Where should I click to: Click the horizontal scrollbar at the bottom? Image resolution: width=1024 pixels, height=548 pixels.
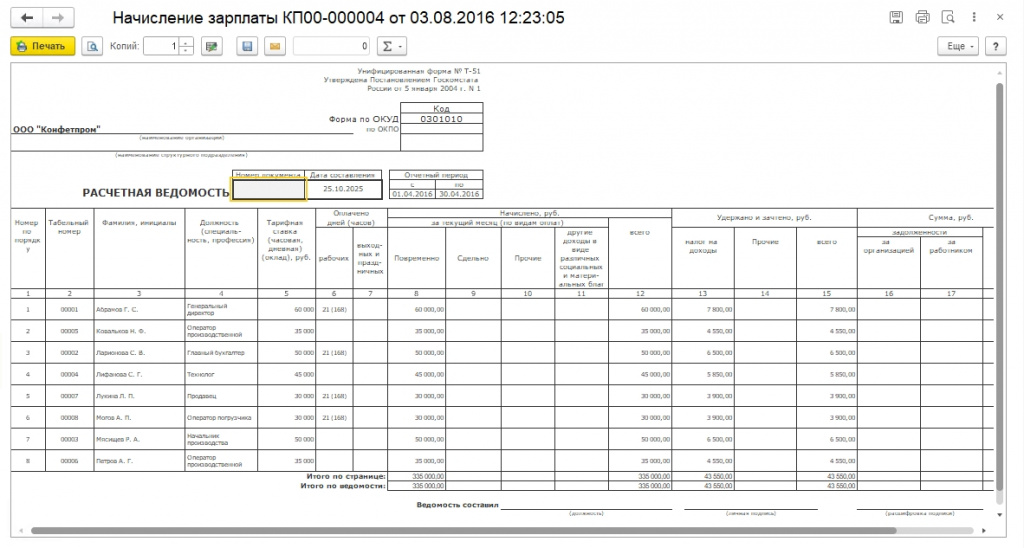tap(464, 530)
